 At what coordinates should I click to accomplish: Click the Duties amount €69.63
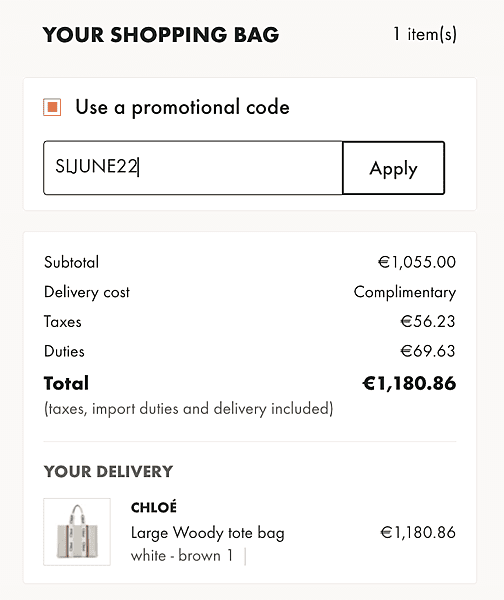tap(428, 351)
